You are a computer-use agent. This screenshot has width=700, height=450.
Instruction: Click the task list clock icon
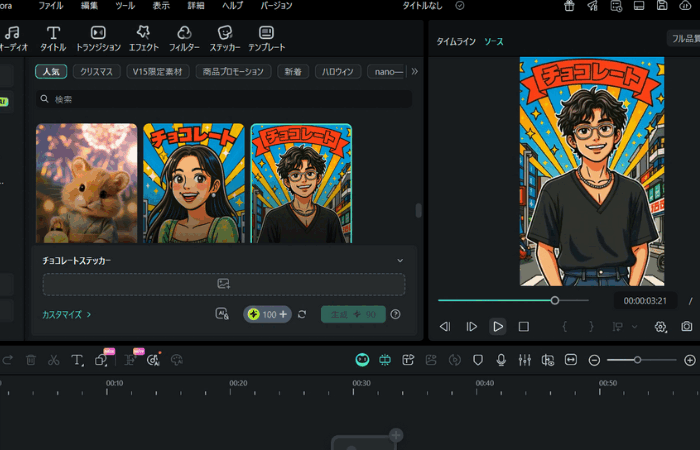pos(616,6)
